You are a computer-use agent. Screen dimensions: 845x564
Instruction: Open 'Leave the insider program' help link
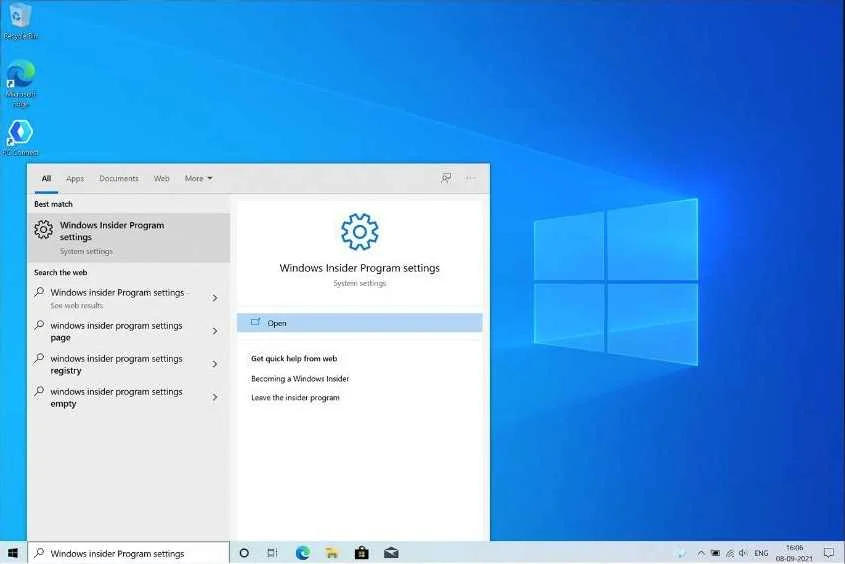click(x=295, y=398)
